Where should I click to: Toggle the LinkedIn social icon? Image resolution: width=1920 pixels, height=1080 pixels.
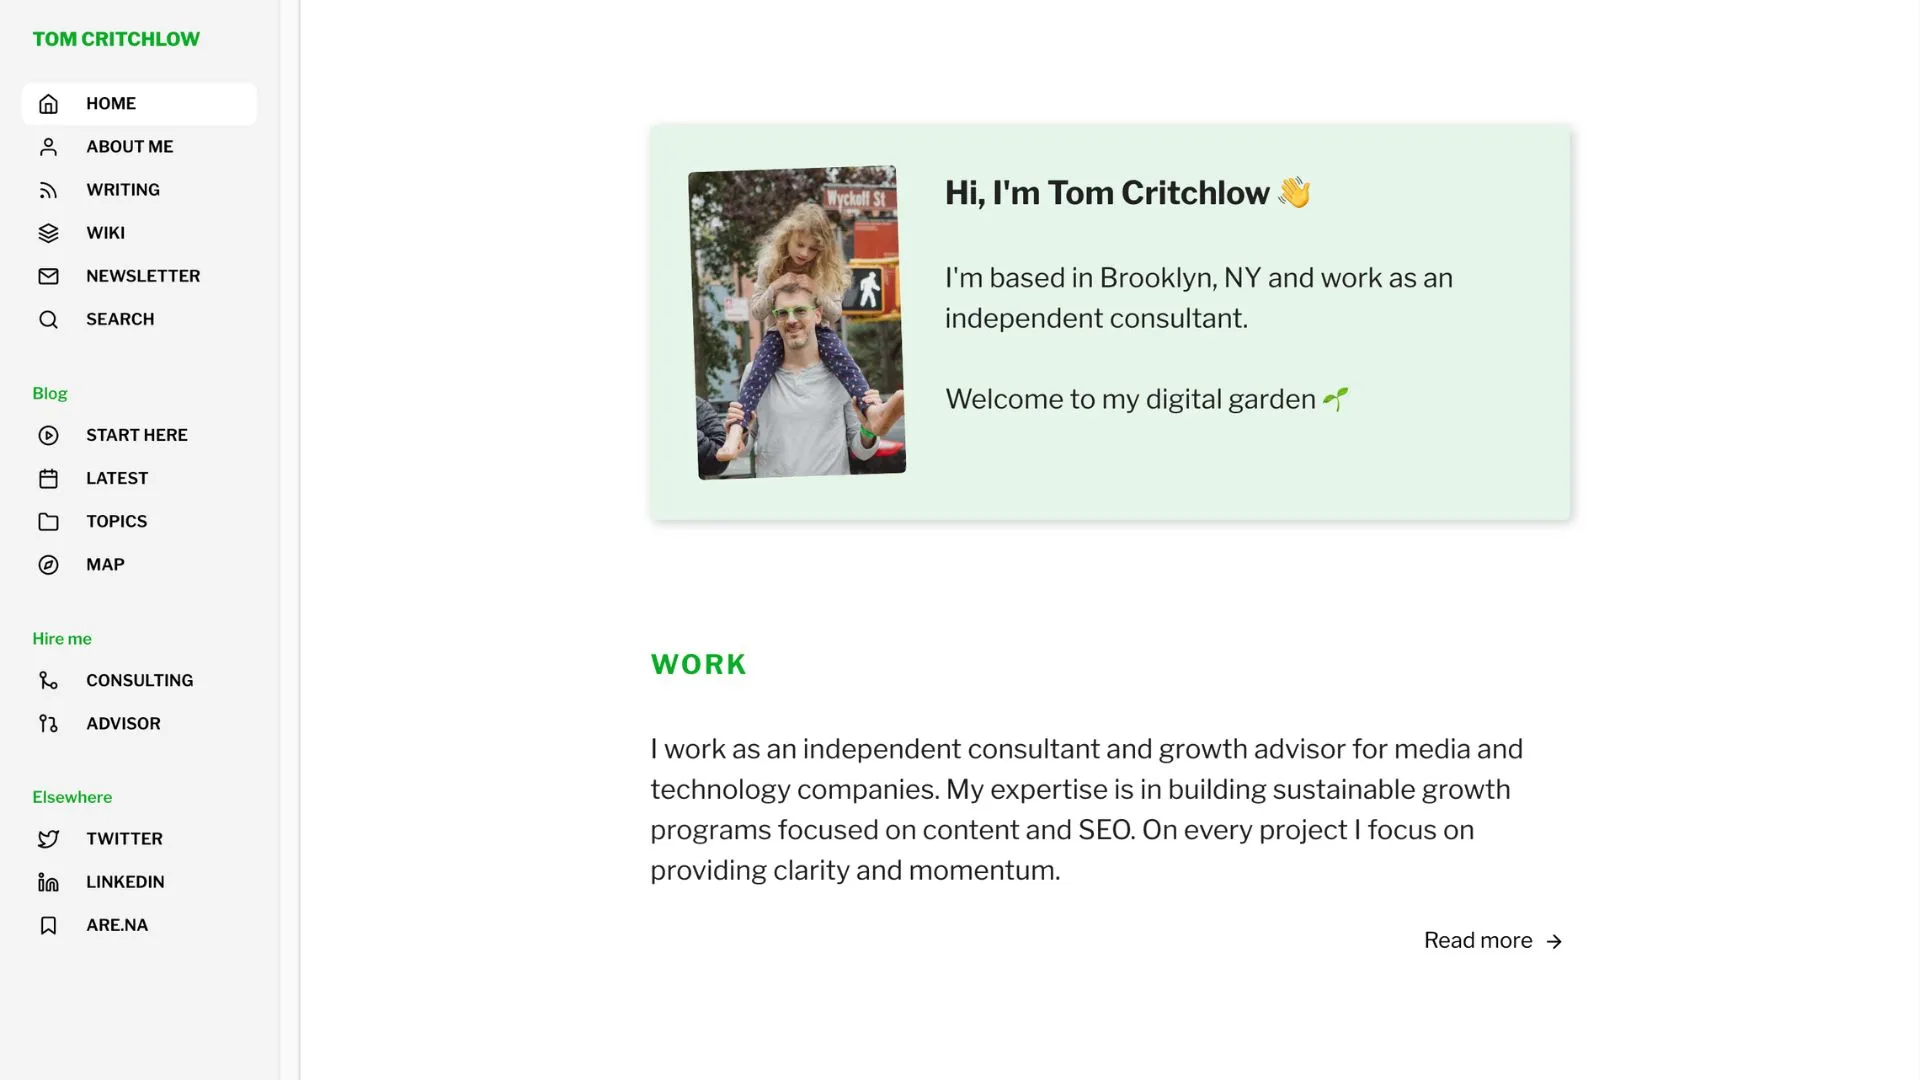(x=47, y=881)
